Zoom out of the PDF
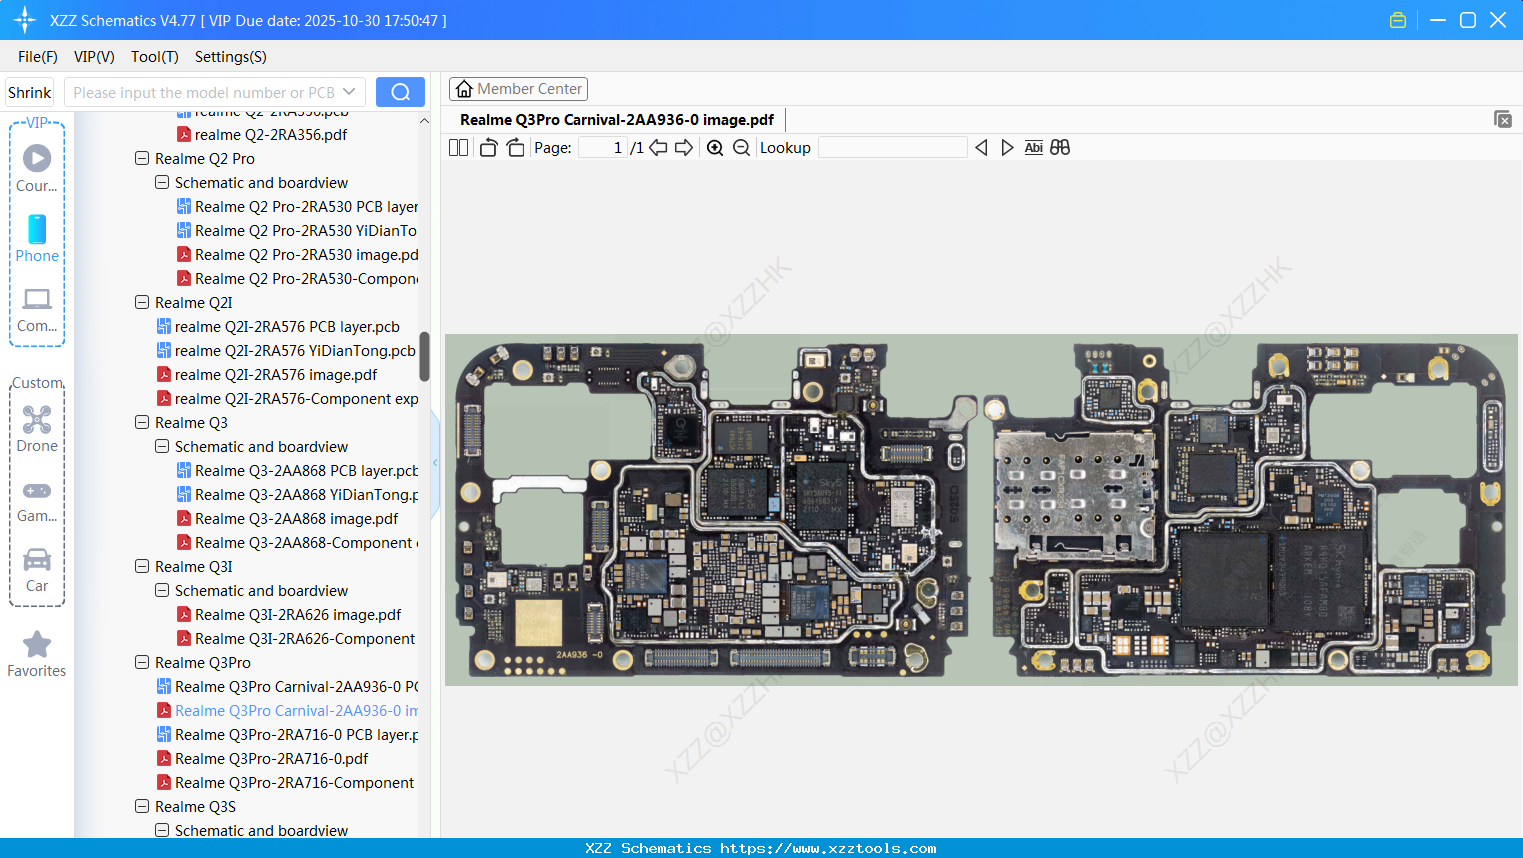 (741, 148)
